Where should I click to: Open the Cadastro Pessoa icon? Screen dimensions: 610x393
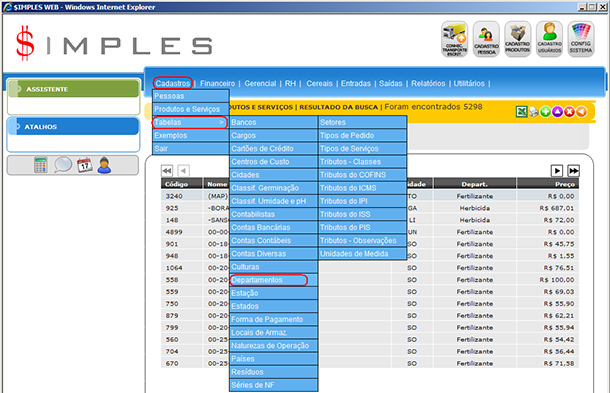click(x=486, y=39)
